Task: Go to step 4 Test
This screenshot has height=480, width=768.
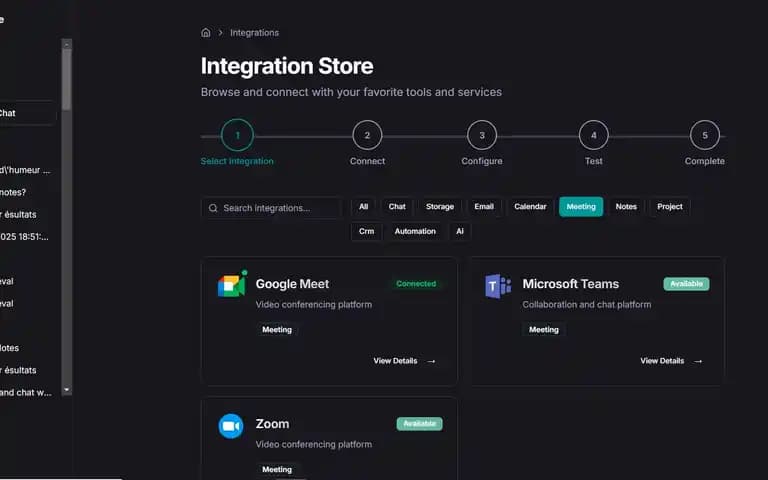Action: [x=594, y=135]
